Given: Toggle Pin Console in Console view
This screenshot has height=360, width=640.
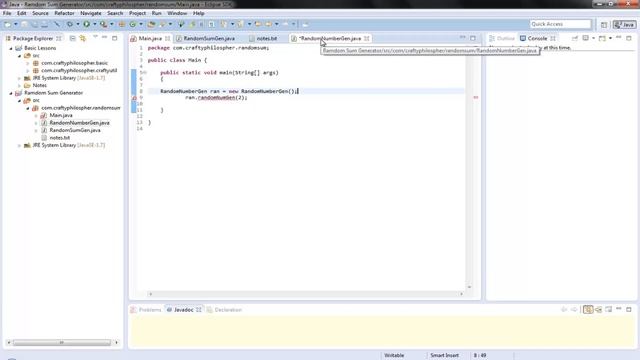Looking at the screenshot, I should [x=575, y=38].
